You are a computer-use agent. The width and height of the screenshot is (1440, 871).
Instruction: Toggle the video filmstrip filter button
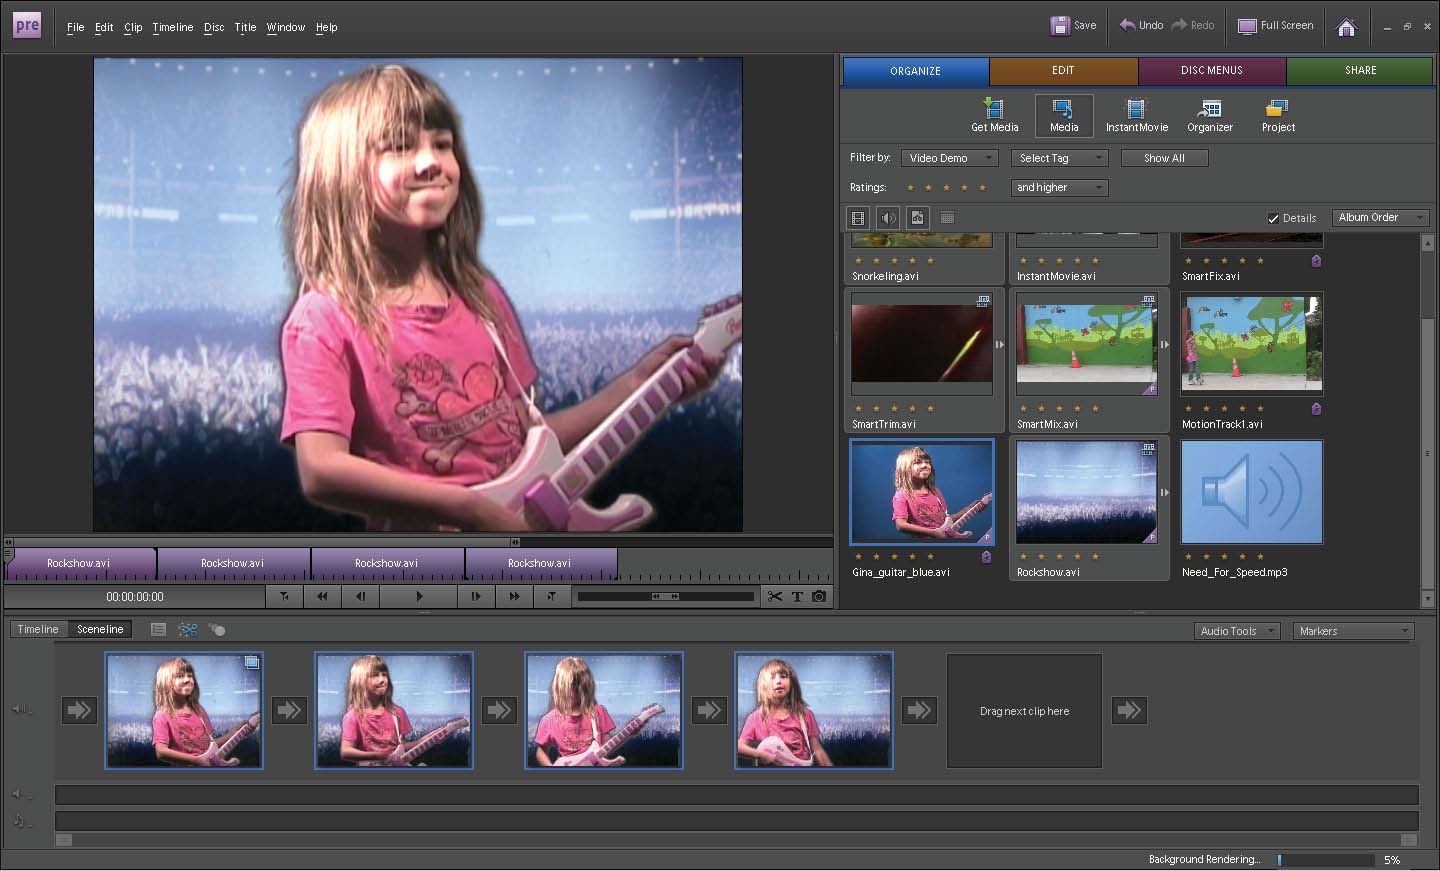[858, 218]
